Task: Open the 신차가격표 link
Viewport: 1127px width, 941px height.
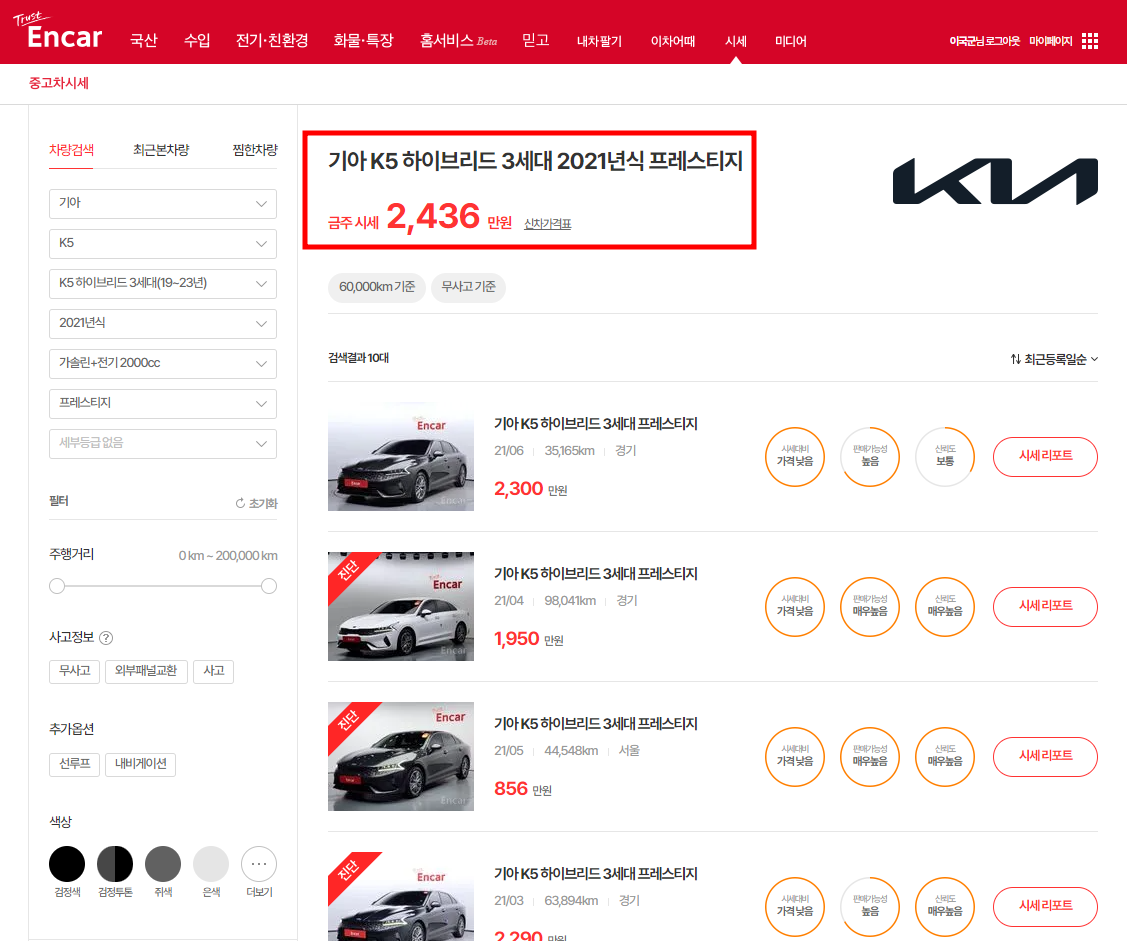Action: pos(548,224)
